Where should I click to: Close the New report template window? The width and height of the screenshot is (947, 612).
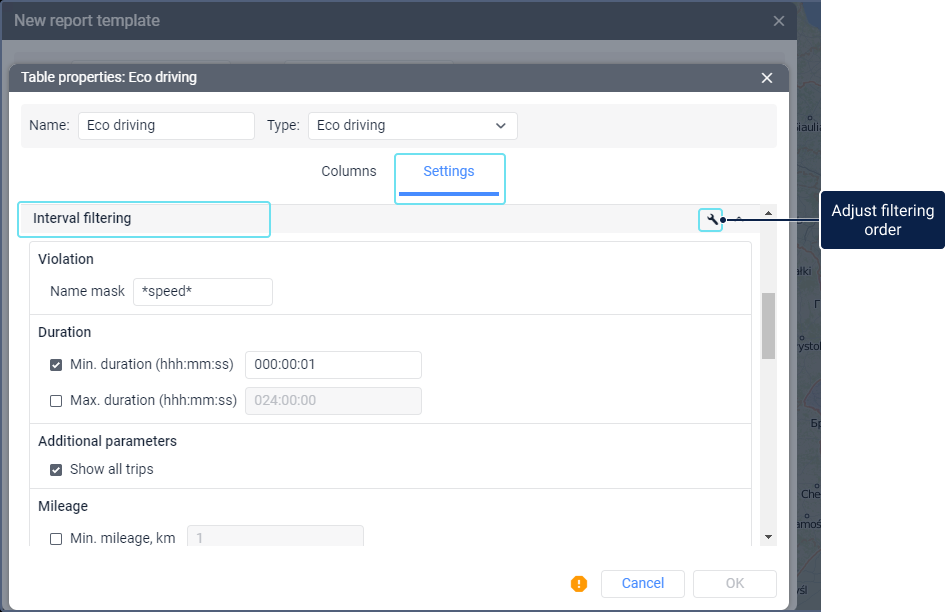(x=778, y=21)
